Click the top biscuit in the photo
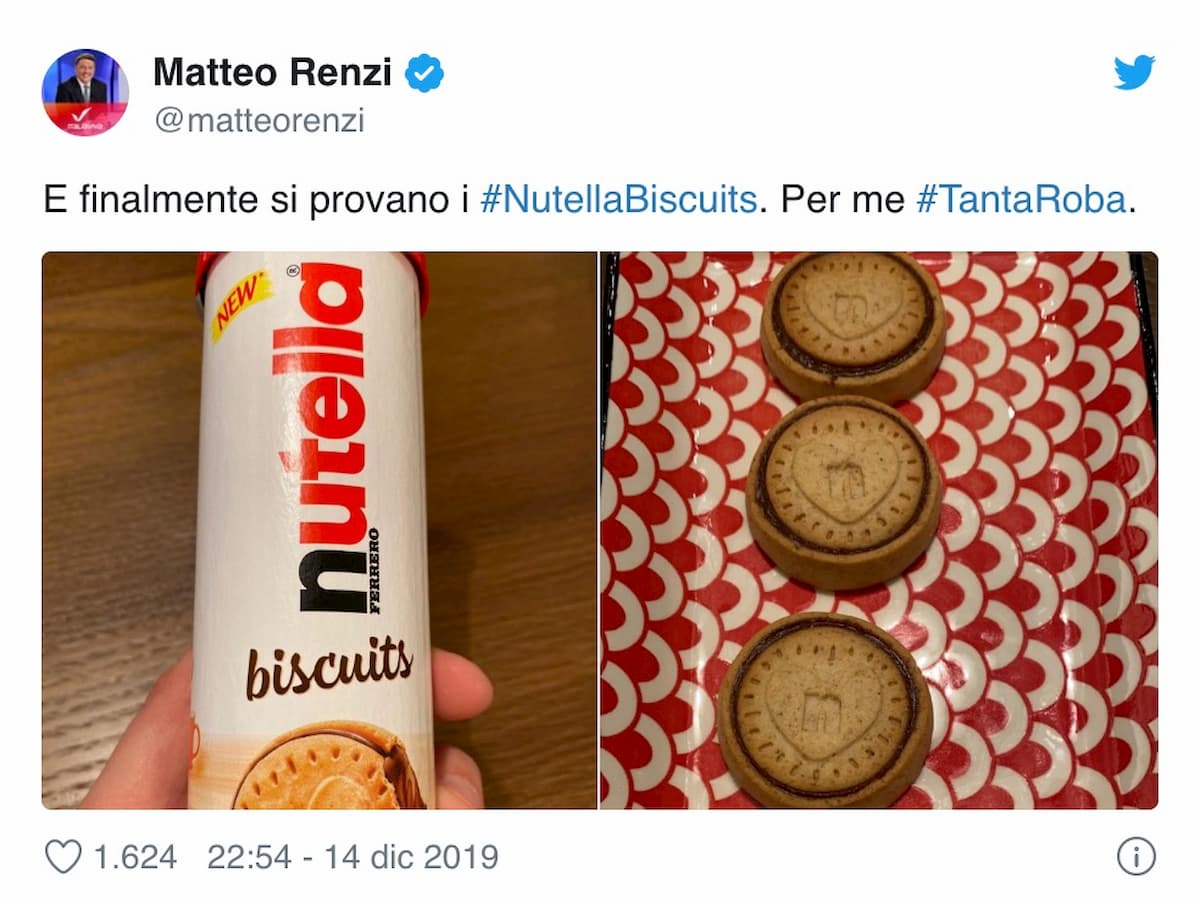 [x=853, y=325]
